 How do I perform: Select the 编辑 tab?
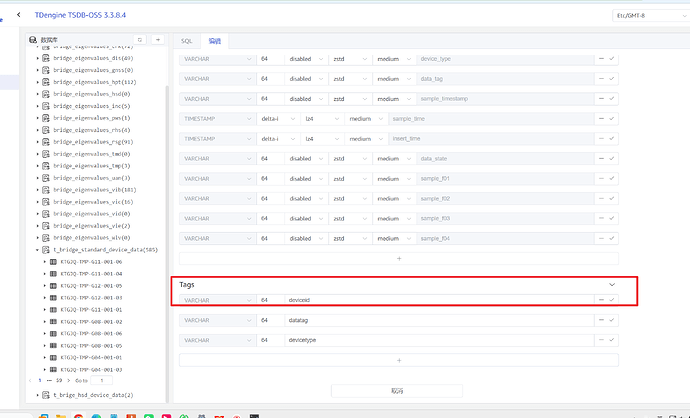click(x=215, y=41)
